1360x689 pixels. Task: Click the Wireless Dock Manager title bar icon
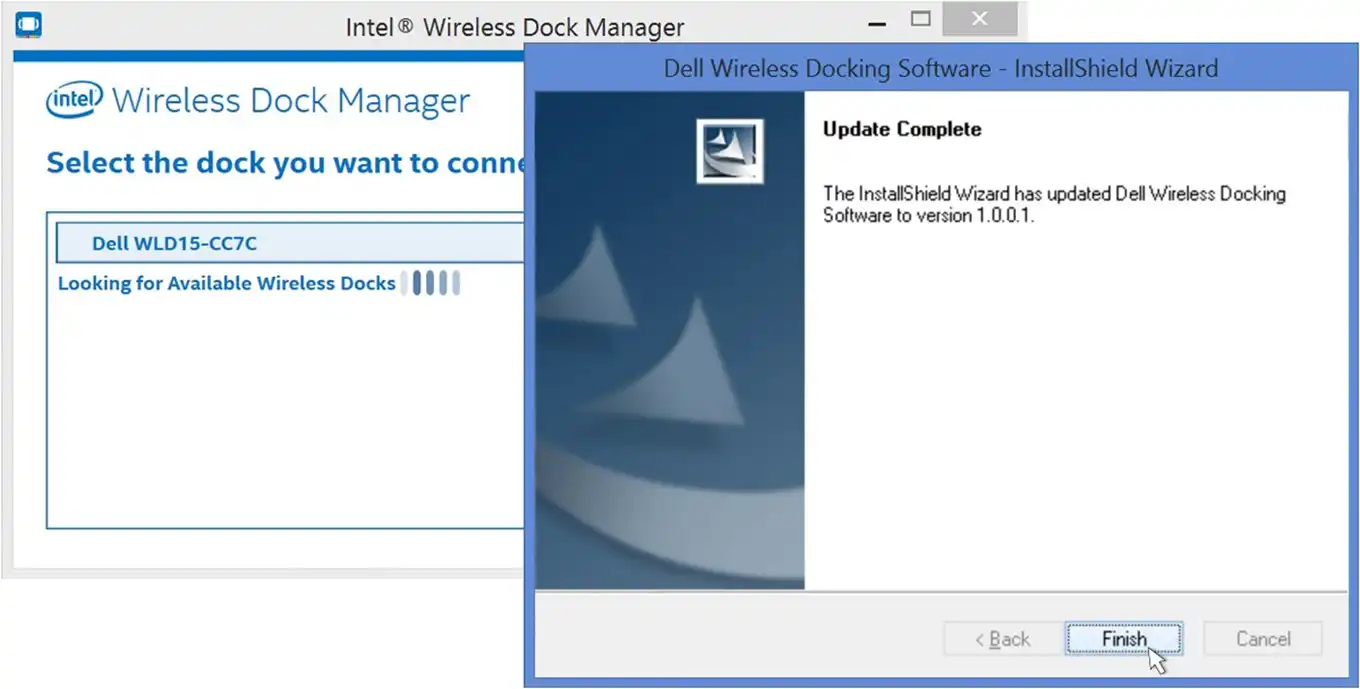point(30,22)
